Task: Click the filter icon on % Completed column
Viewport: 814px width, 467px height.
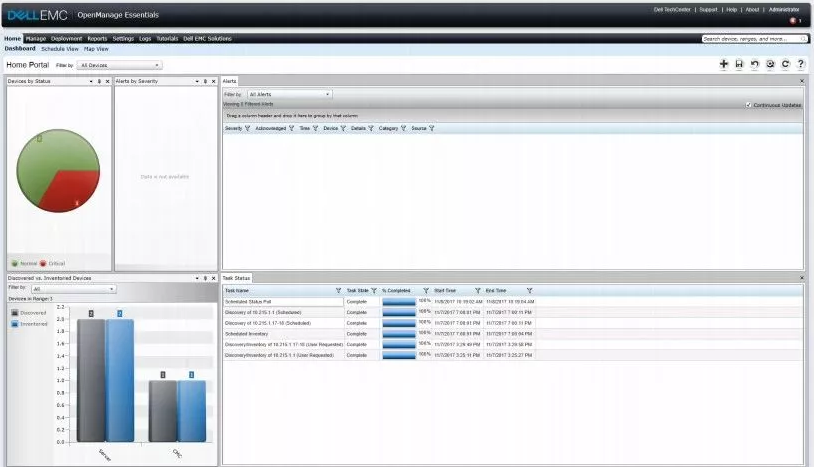Action: (x=426, y=291)
